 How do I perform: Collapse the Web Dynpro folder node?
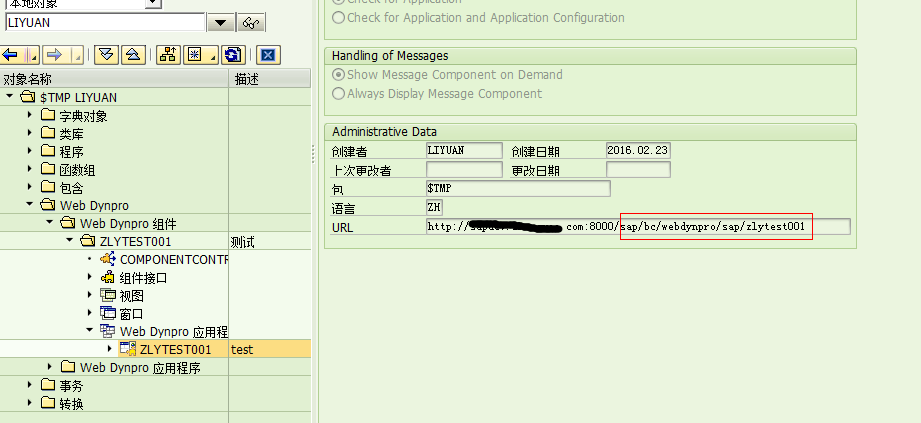coord(29,204)
